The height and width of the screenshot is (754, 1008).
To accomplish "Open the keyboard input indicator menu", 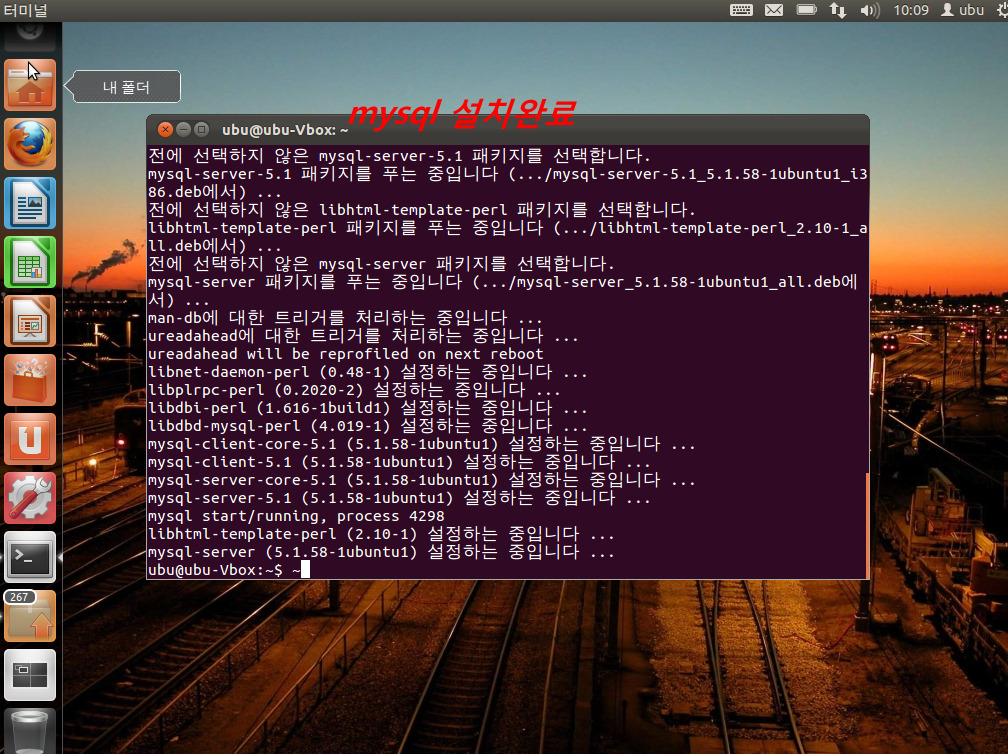I will [741, 10].
